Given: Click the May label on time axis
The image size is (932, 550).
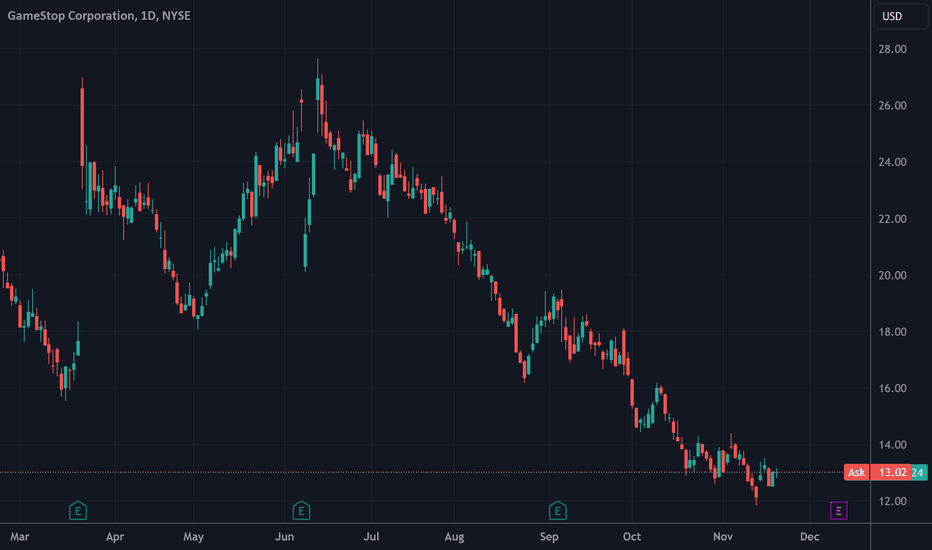Looking at the screenshot, I should coord(193,536).
